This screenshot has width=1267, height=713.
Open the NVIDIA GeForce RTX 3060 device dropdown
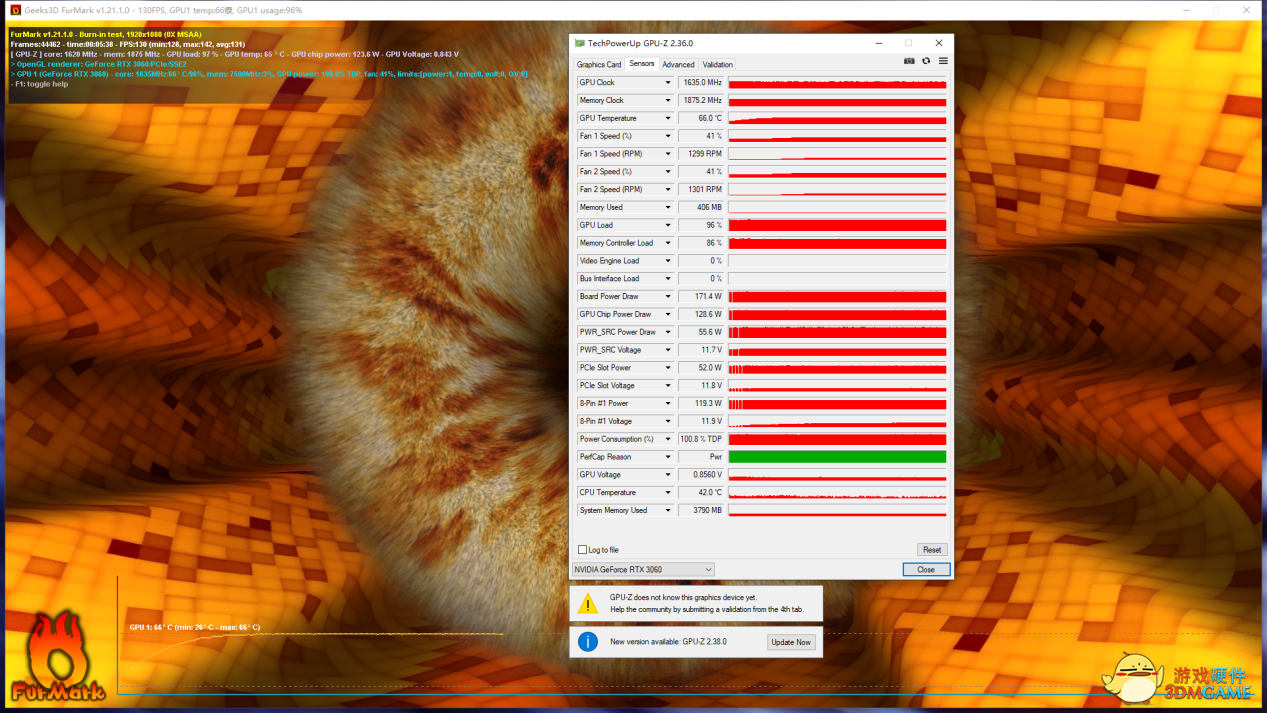pos(643,570)
